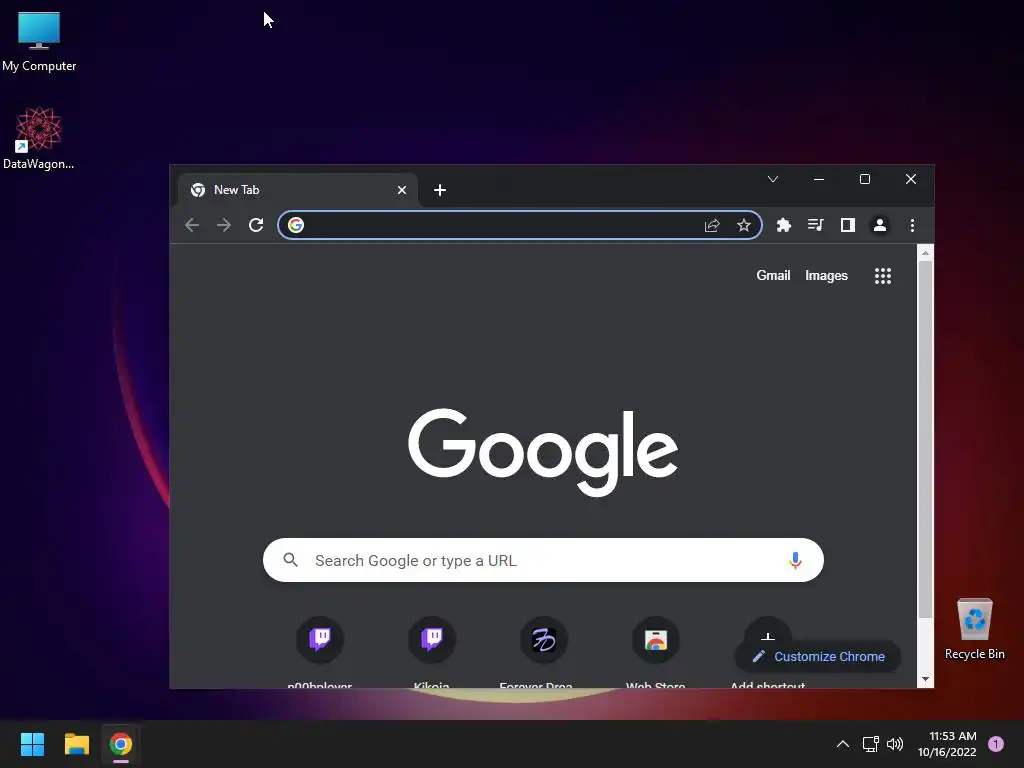Open a new tab with the plus button
The width and height of the screenshot is (1024, 768).
pyautogui.click(x=440, y=190)
